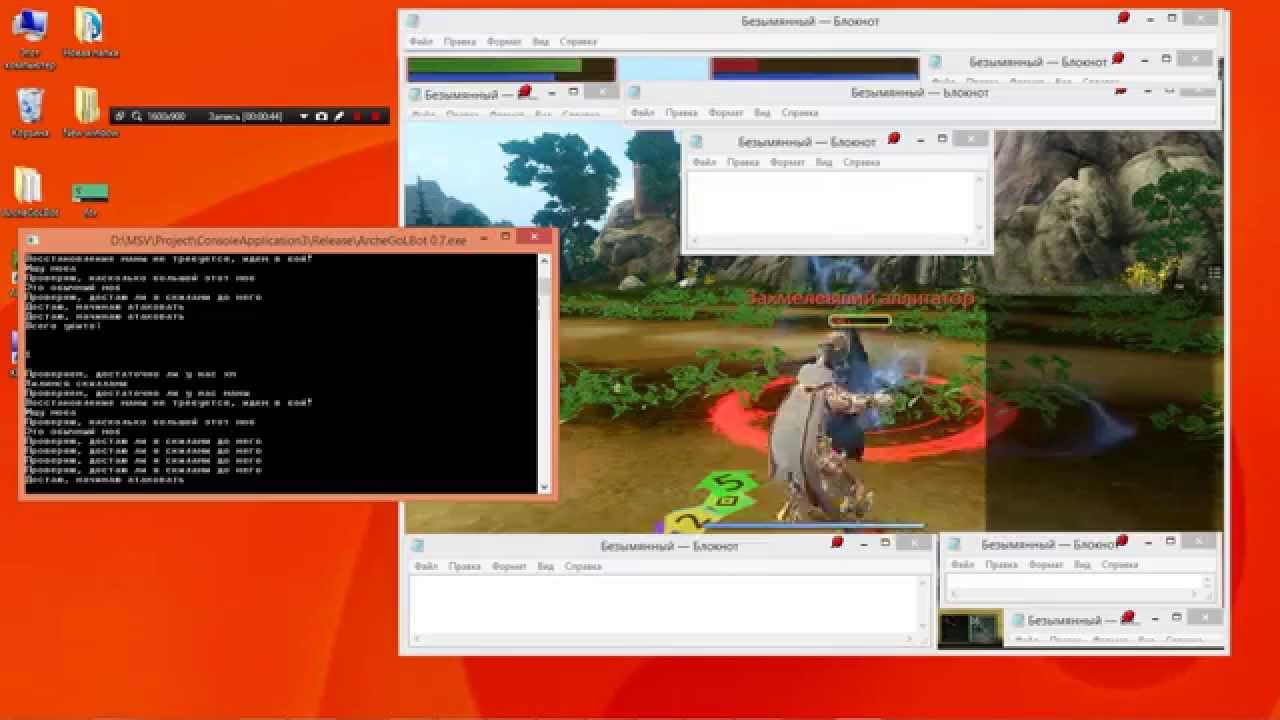This screenshot has width=1280, height=720.
Task: Click the move handle on recorder toolbar
Action: click(119, 116)
